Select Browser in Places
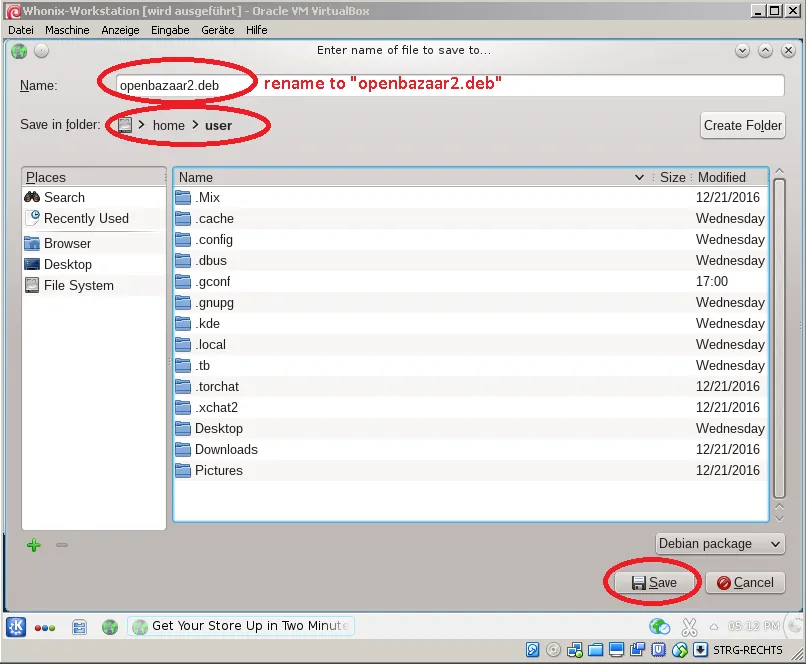Screen dimensions: 806x664 click(x=94, y=244)
